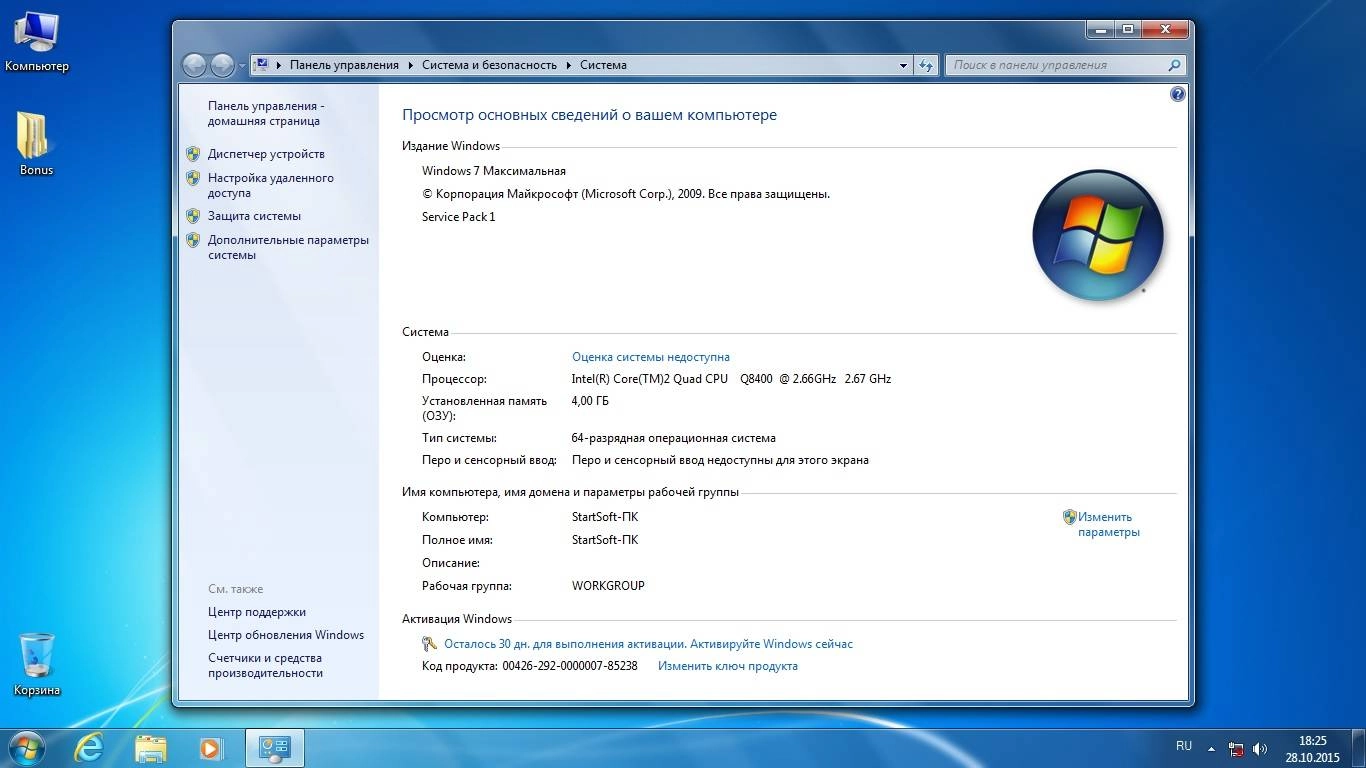Show hidden tray icons arrow
The image size is (1366, 768).
1212,748
